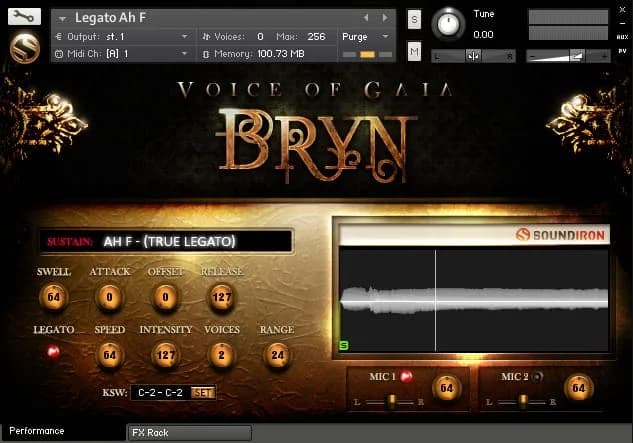Click the Sustain AH F articulation selector
The height and width of the screenshot is (443, 633).
[166, 241]
